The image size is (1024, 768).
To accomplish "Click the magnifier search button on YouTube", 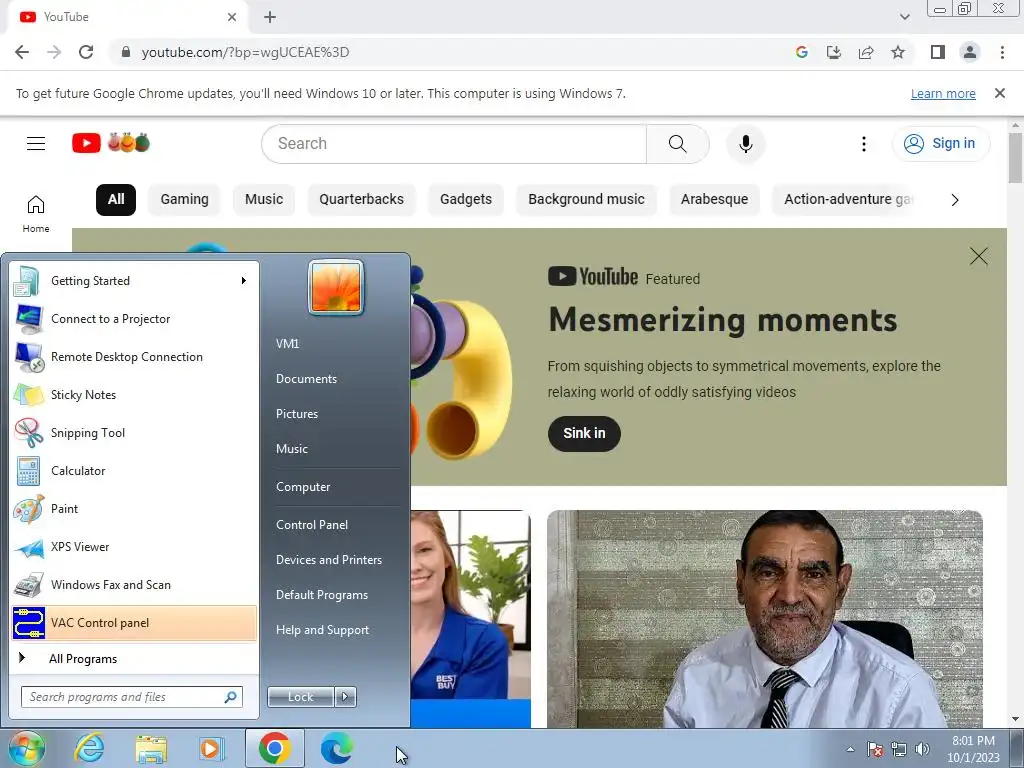I will (x=677, y=144).
